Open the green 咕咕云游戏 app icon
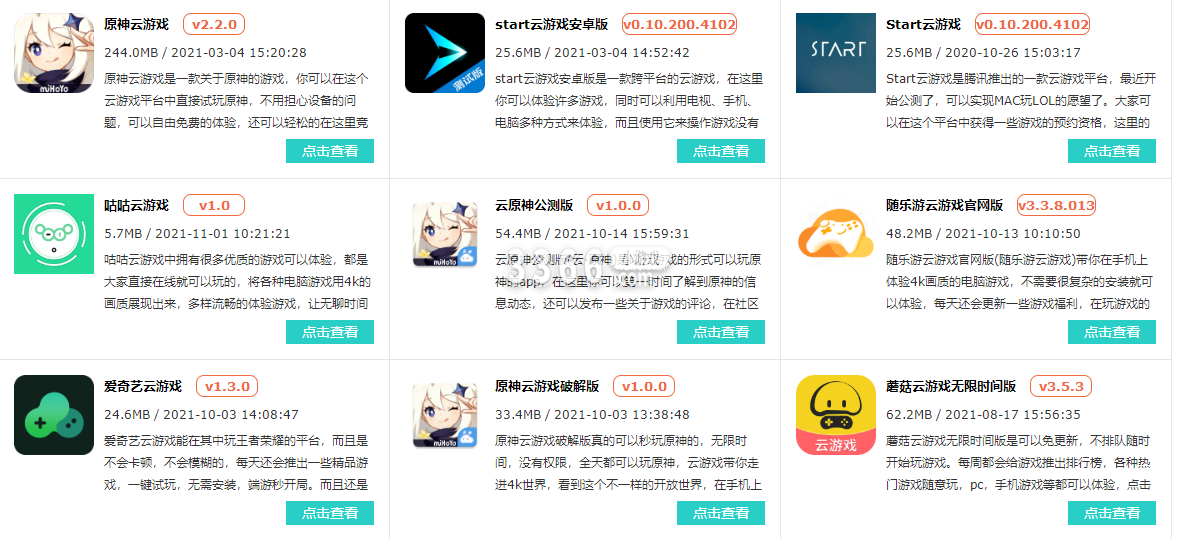The image size is (1177, 539). [x=54, y=234]
